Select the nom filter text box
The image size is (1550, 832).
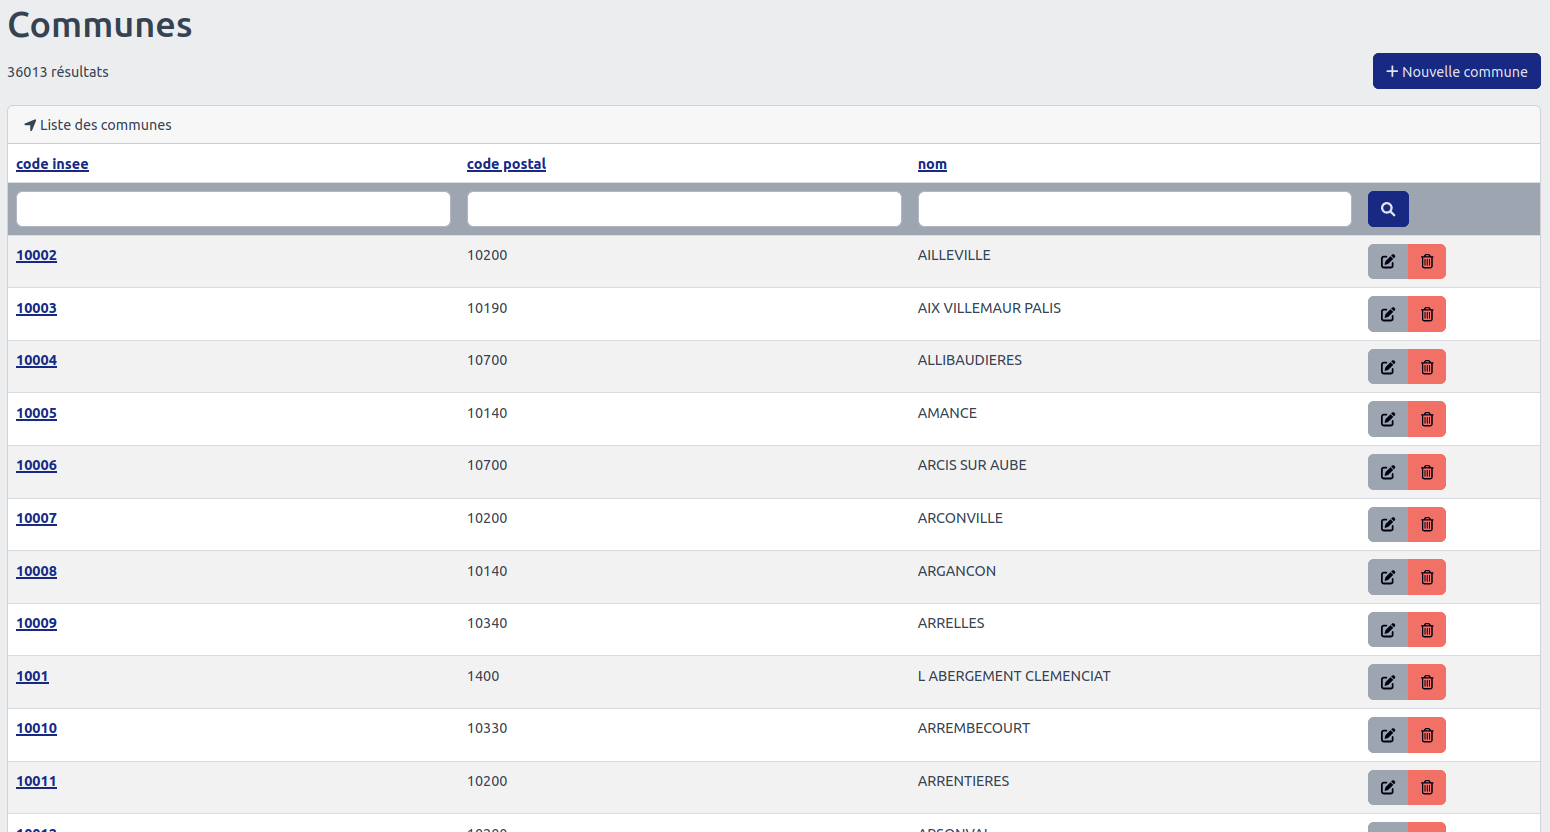(1134, 209)
